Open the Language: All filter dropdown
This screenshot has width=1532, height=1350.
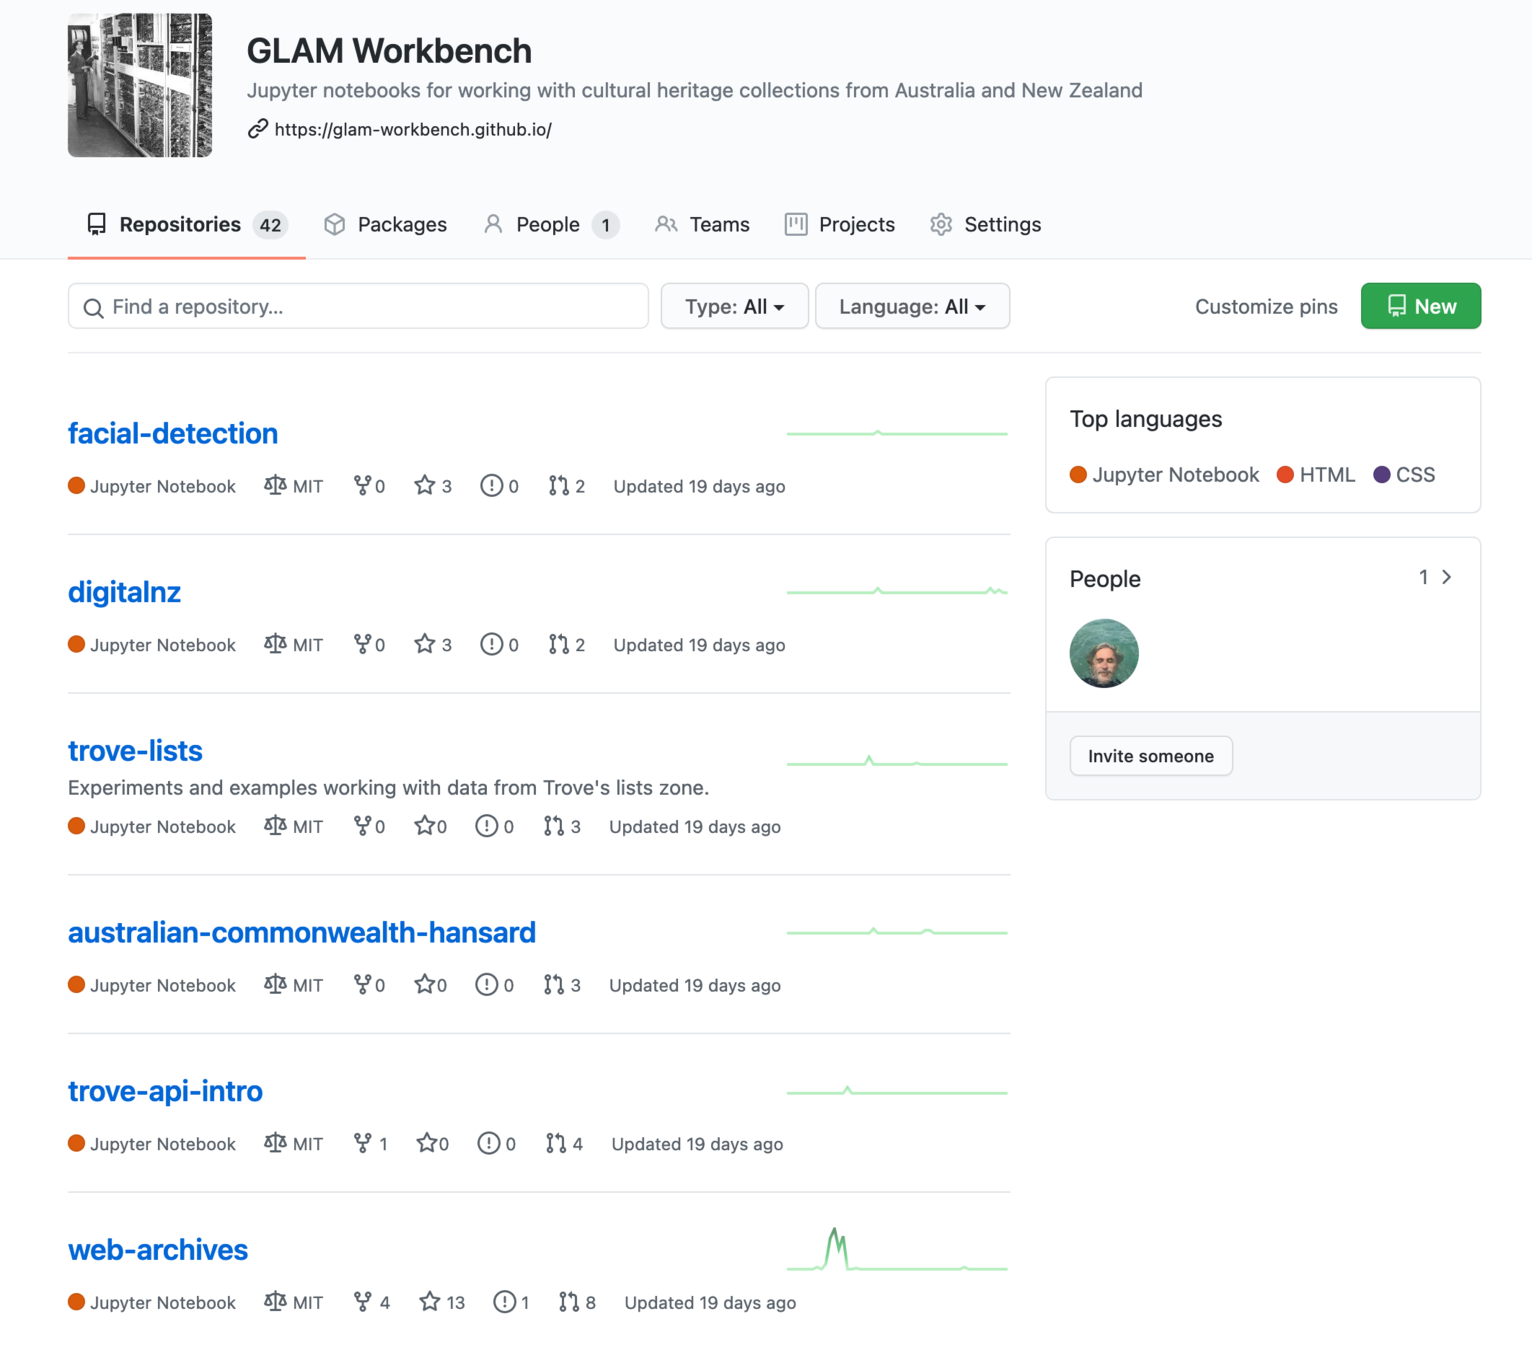[x=912, y=306]
